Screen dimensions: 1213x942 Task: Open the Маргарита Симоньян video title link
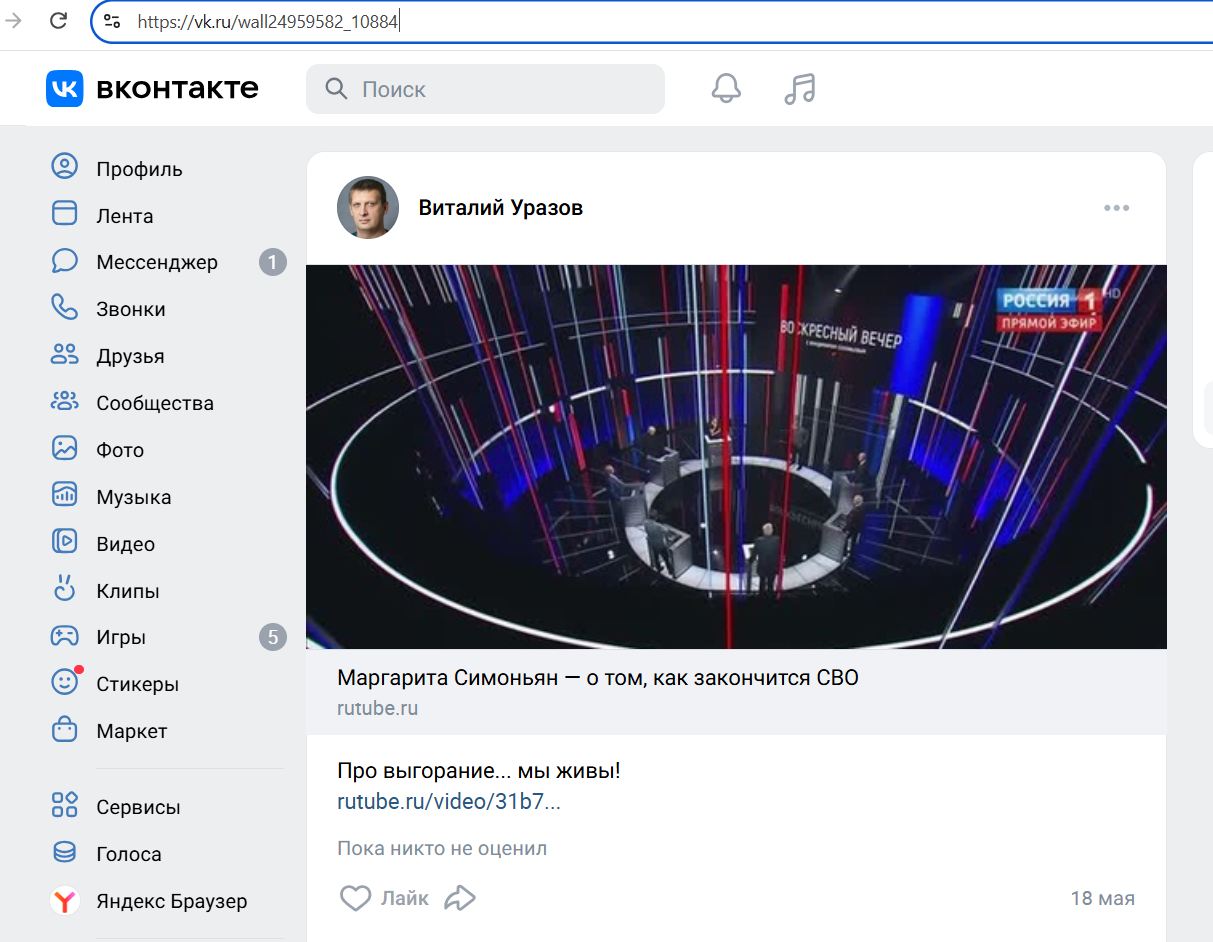click(x=598, y=678)
